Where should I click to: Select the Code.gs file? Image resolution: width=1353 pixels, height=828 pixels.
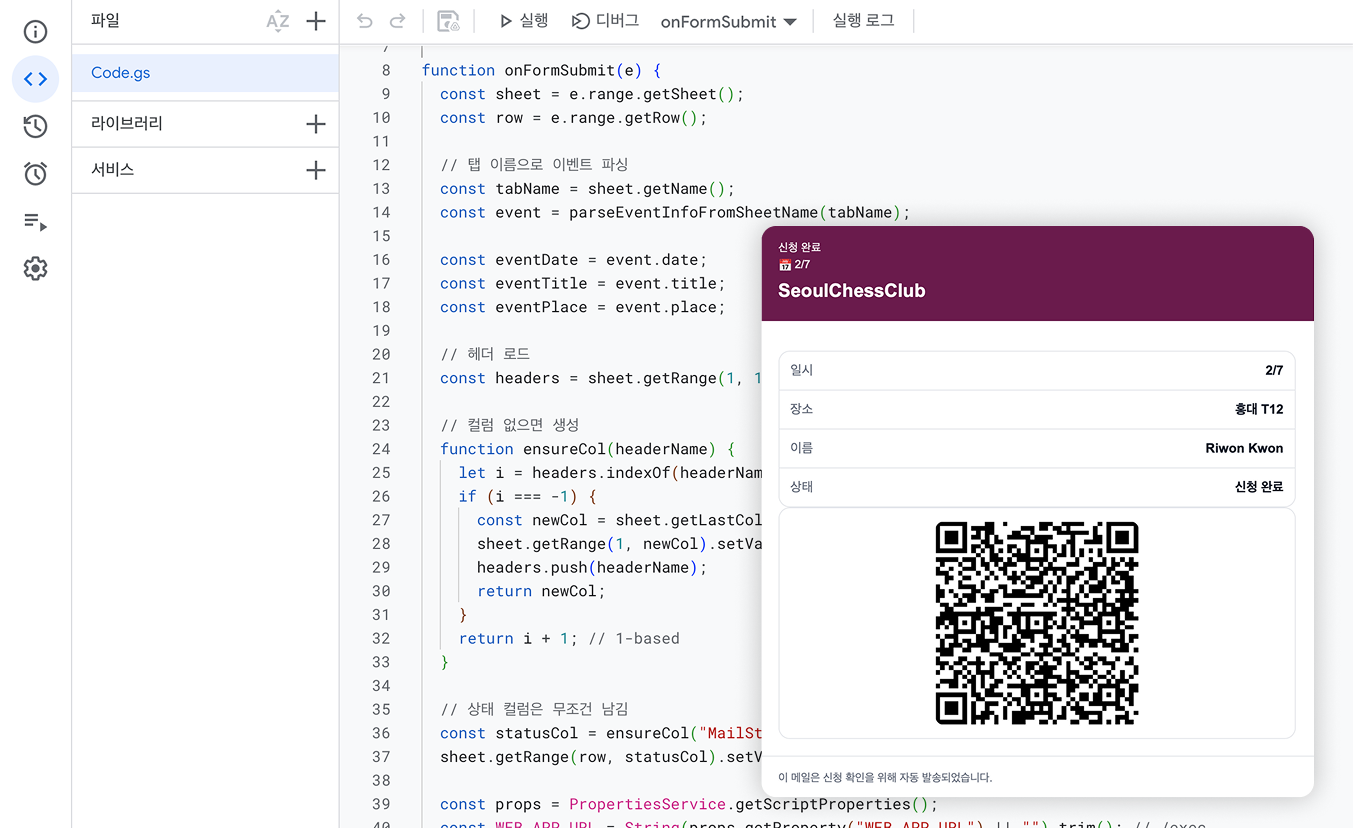(x=205, y=73)
